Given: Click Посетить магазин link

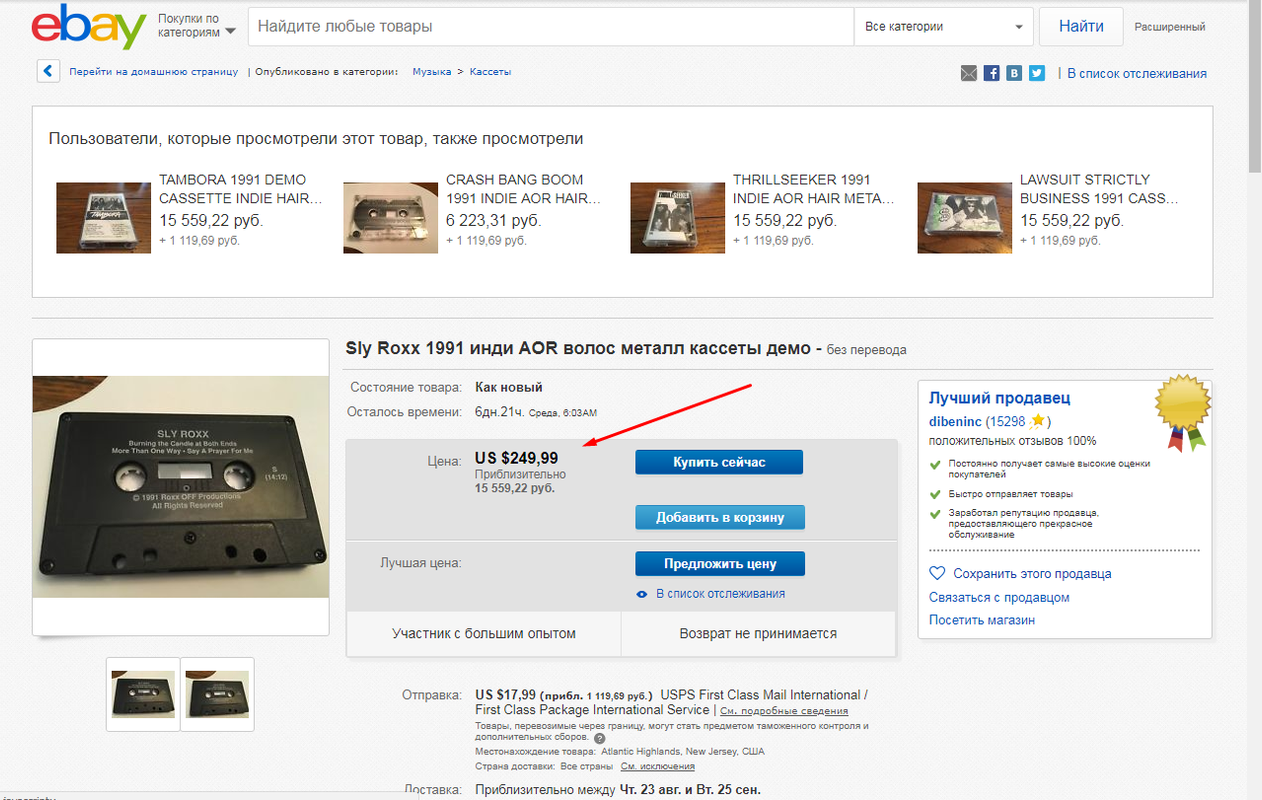Looking at the screenshot, I should click(982, 620).
